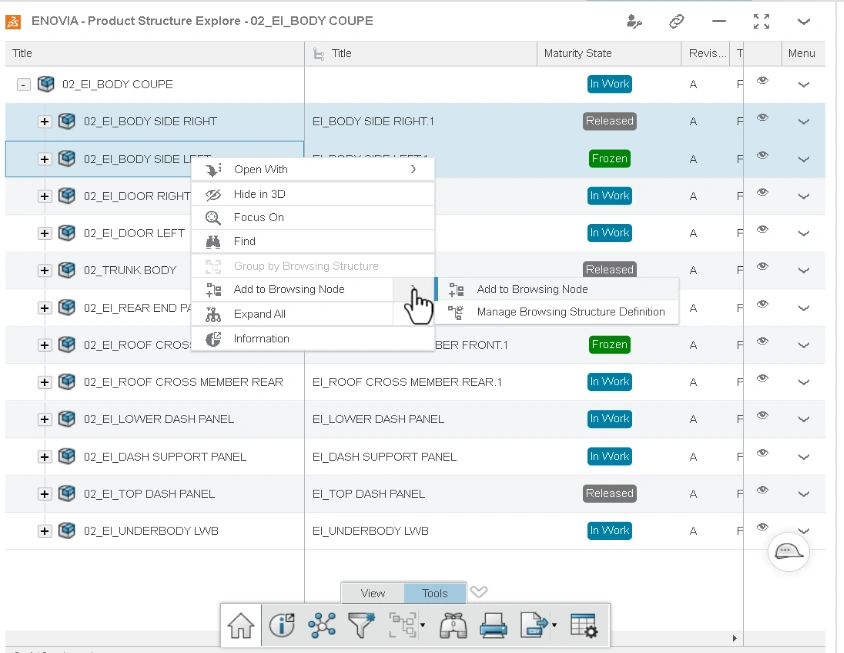Image resolution: width=844 pixels, height=653 pixels.
Task: Click the fullscreen expand icon in title bar
Action: click(761, 22)
